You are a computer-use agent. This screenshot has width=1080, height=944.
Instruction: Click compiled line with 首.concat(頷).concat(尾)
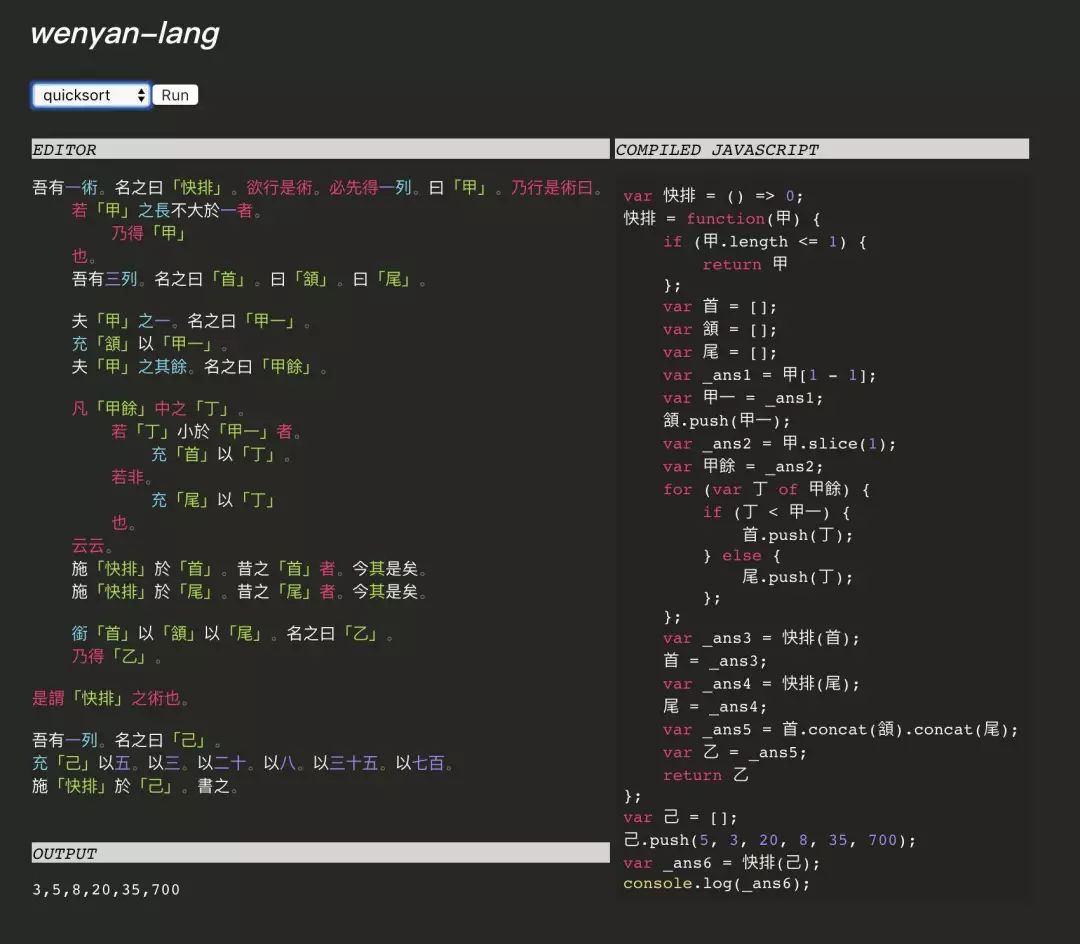pyautogui.click(x=840, y=730)
